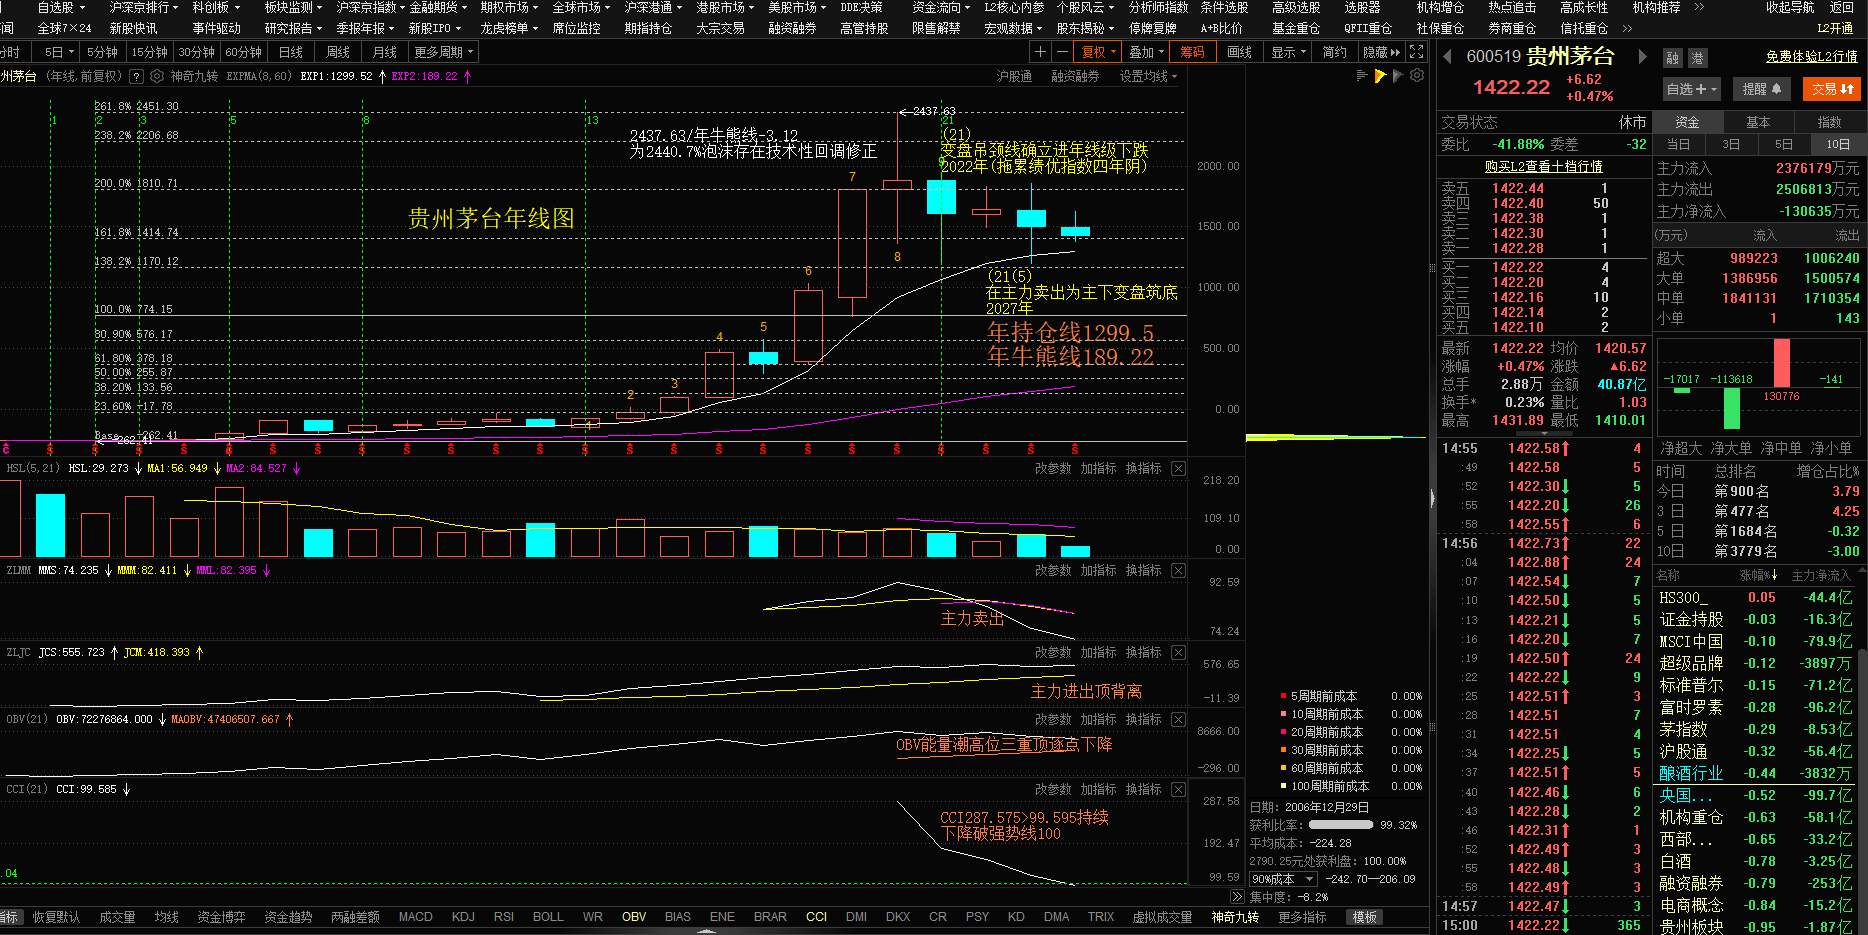
Task: Open the 显示 display dropdown
Action: 1289,52
